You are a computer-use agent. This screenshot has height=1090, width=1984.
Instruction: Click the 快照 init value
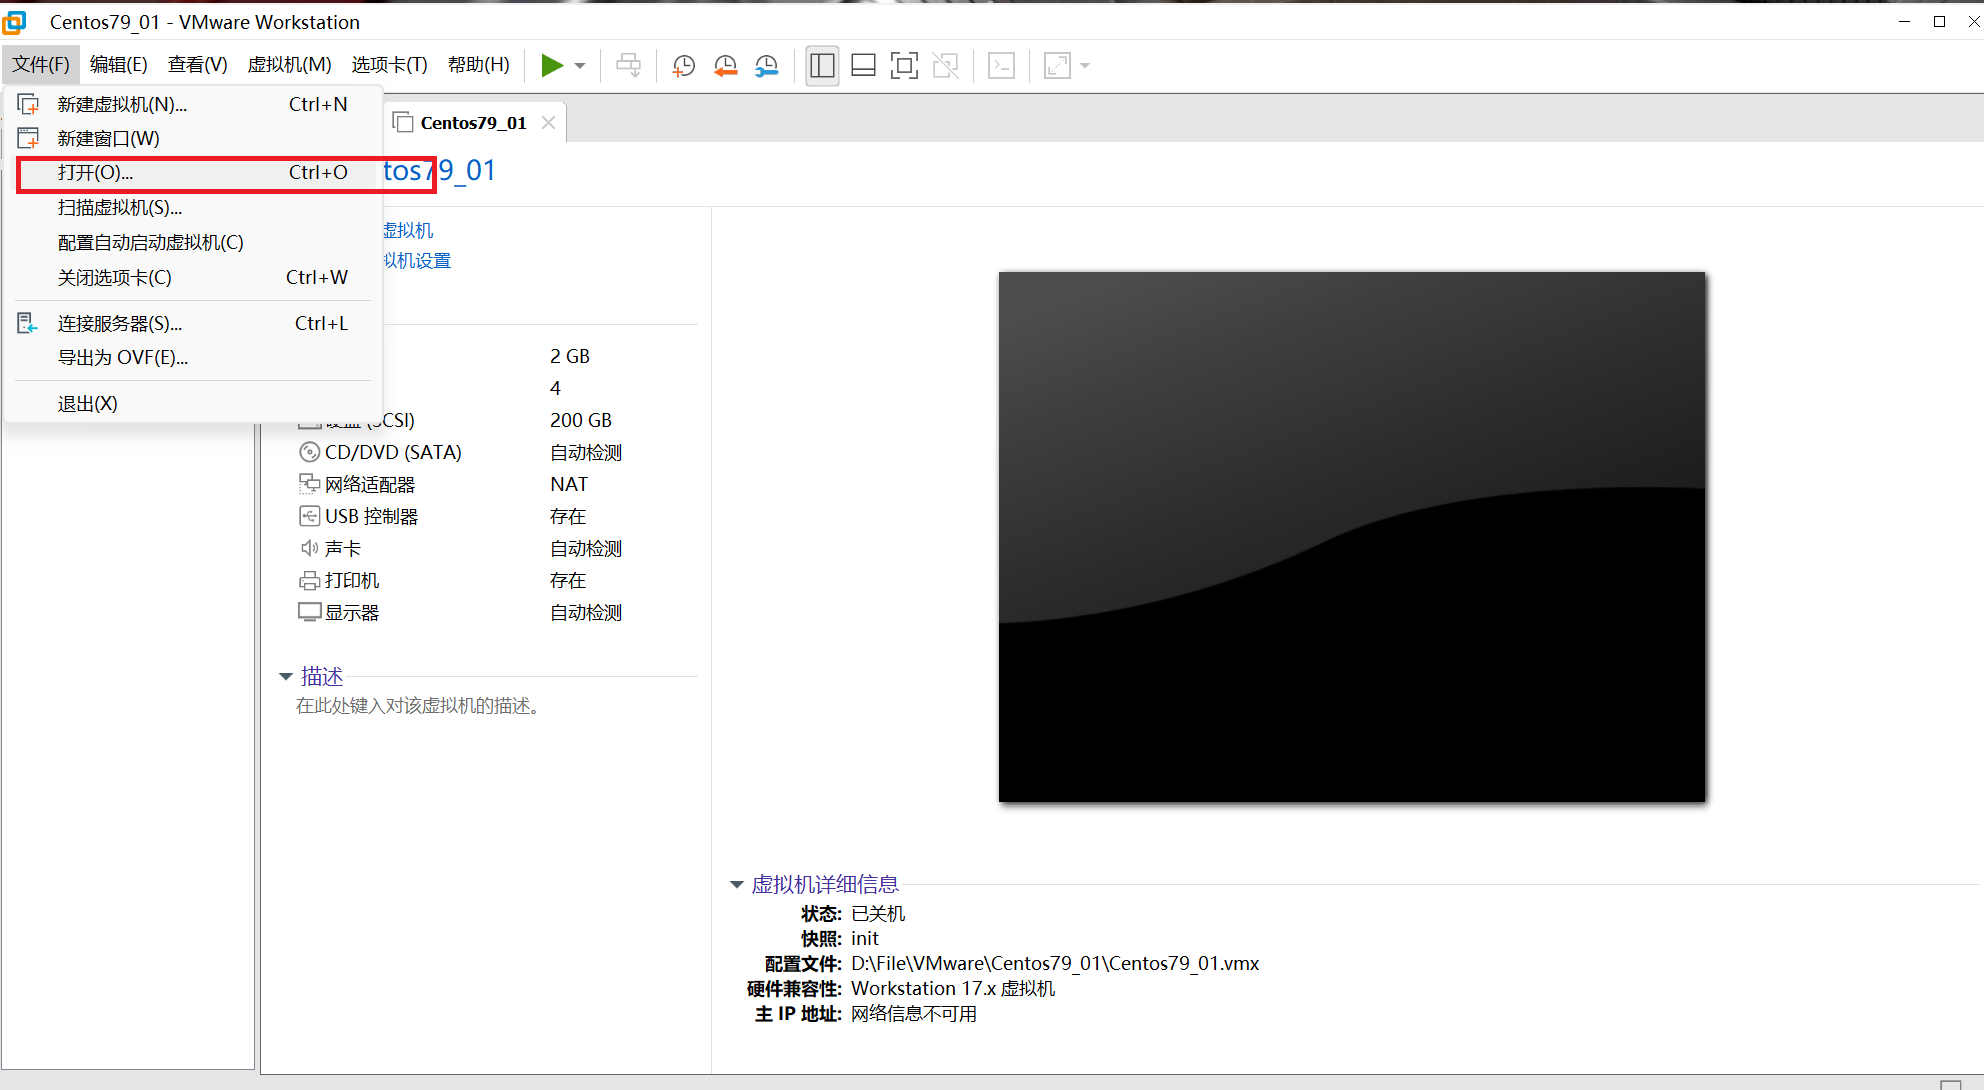pyautogui.click(x=864, y=938)
